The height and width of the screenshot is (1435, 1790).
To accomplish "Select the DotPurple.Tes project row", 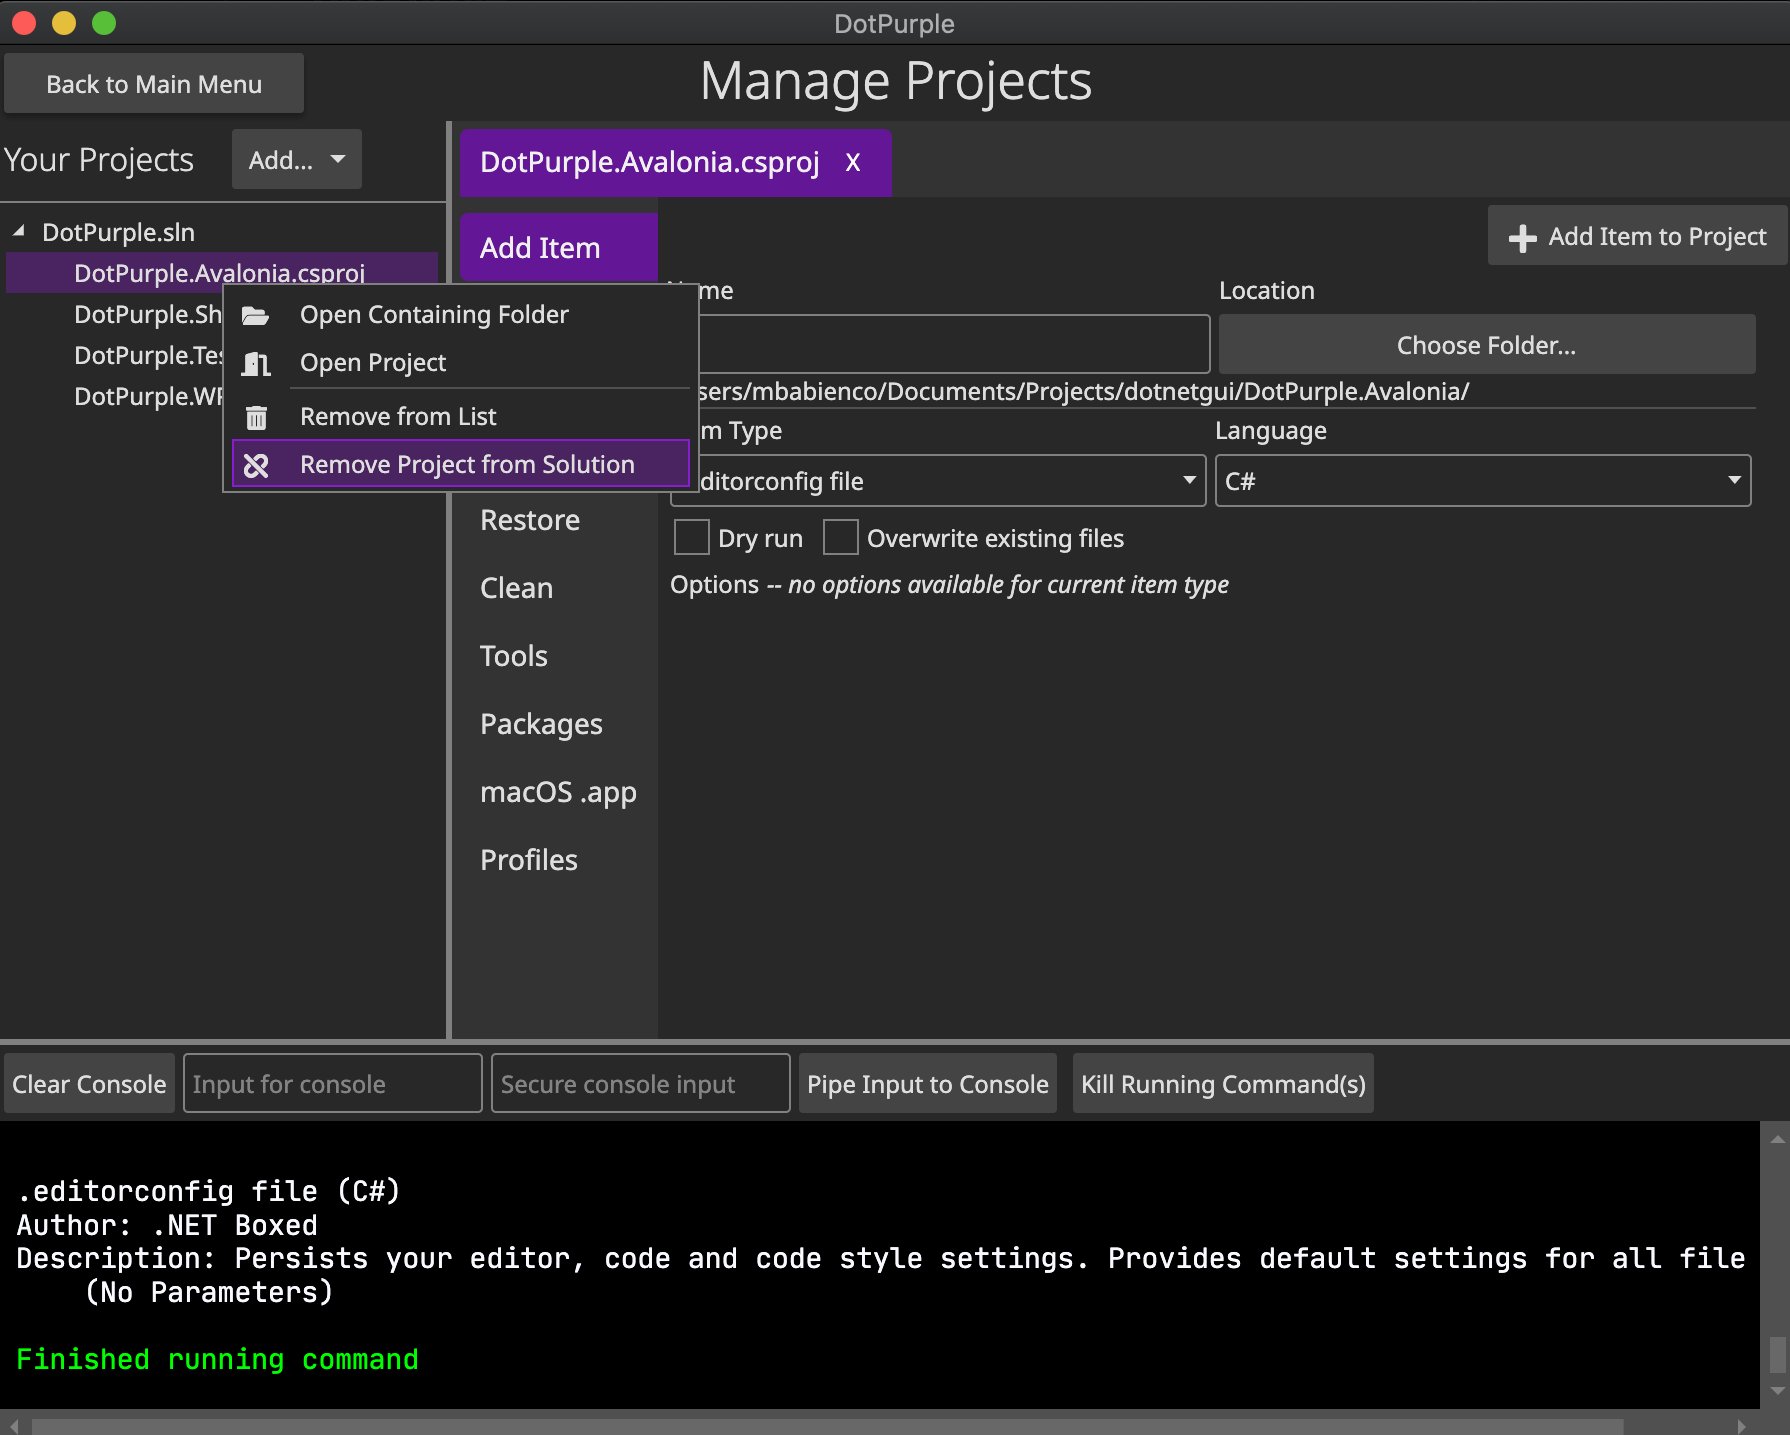I will 147,355.
